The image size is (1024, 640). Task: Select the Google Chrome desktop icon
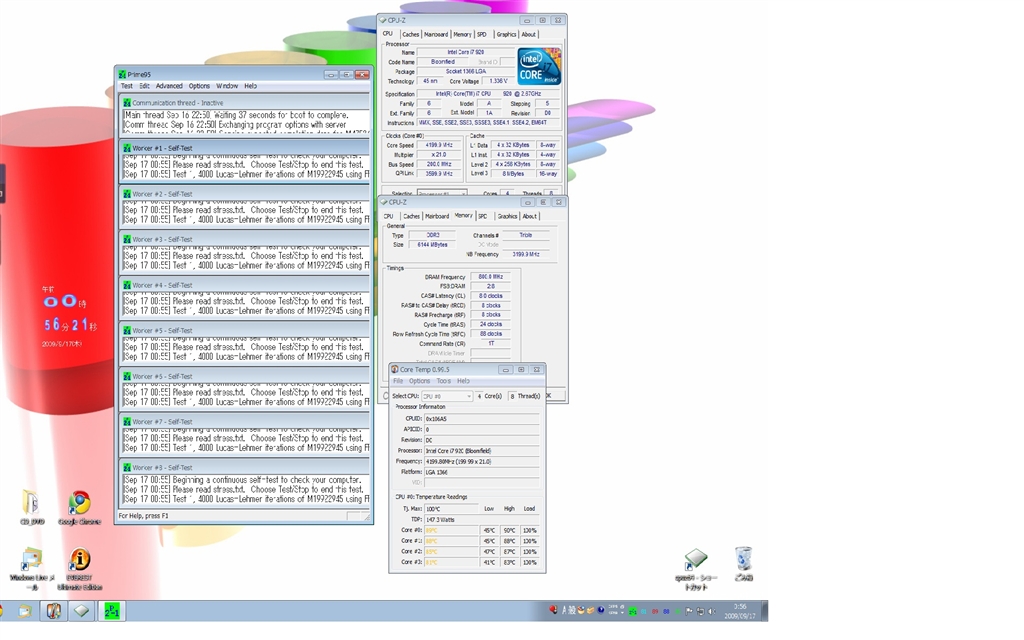click(x=80, y=507)
